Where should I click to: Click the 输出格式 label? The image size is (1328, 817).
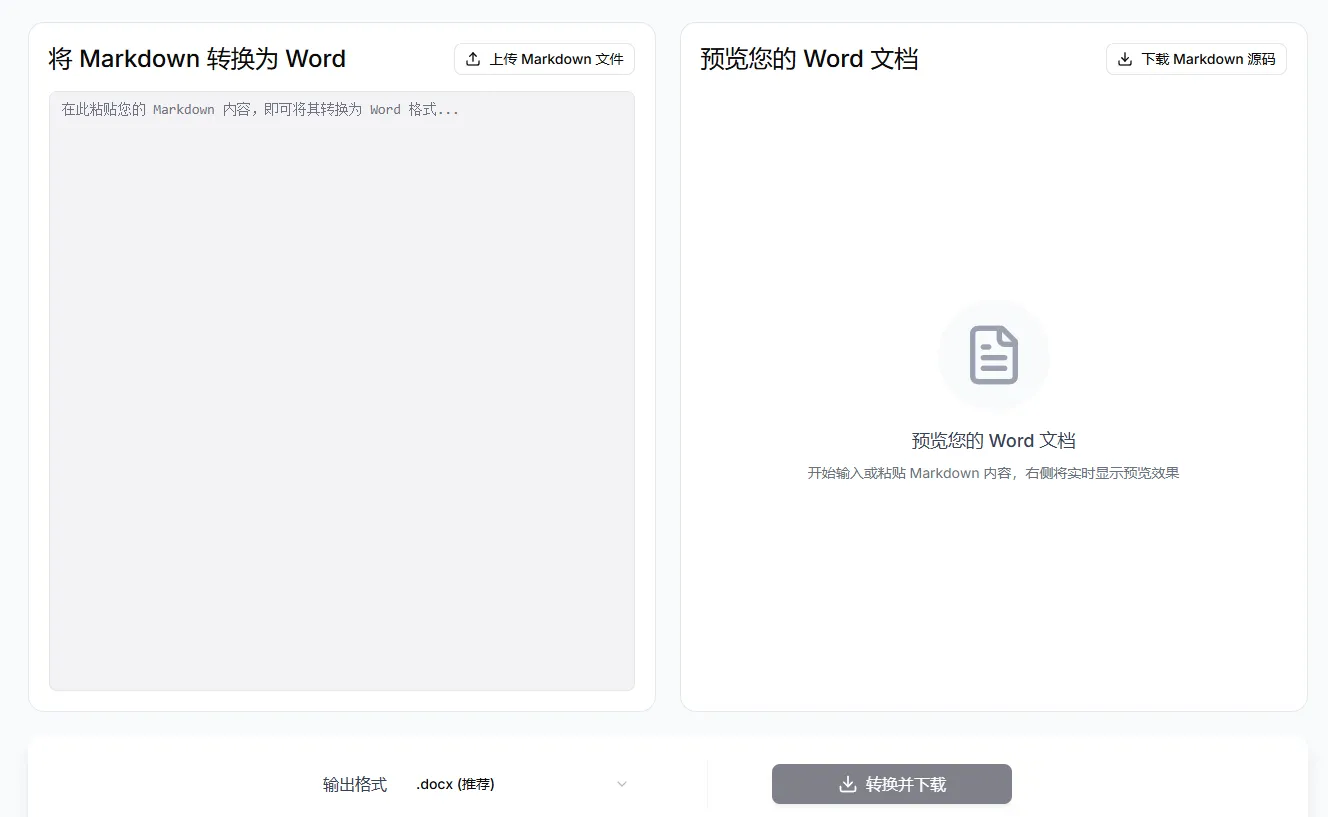click(x=354, y=784)
